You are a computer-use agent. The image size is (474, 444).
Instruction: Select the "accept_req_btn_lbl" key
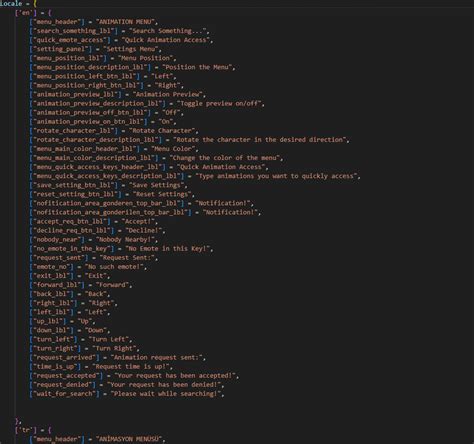71,221
